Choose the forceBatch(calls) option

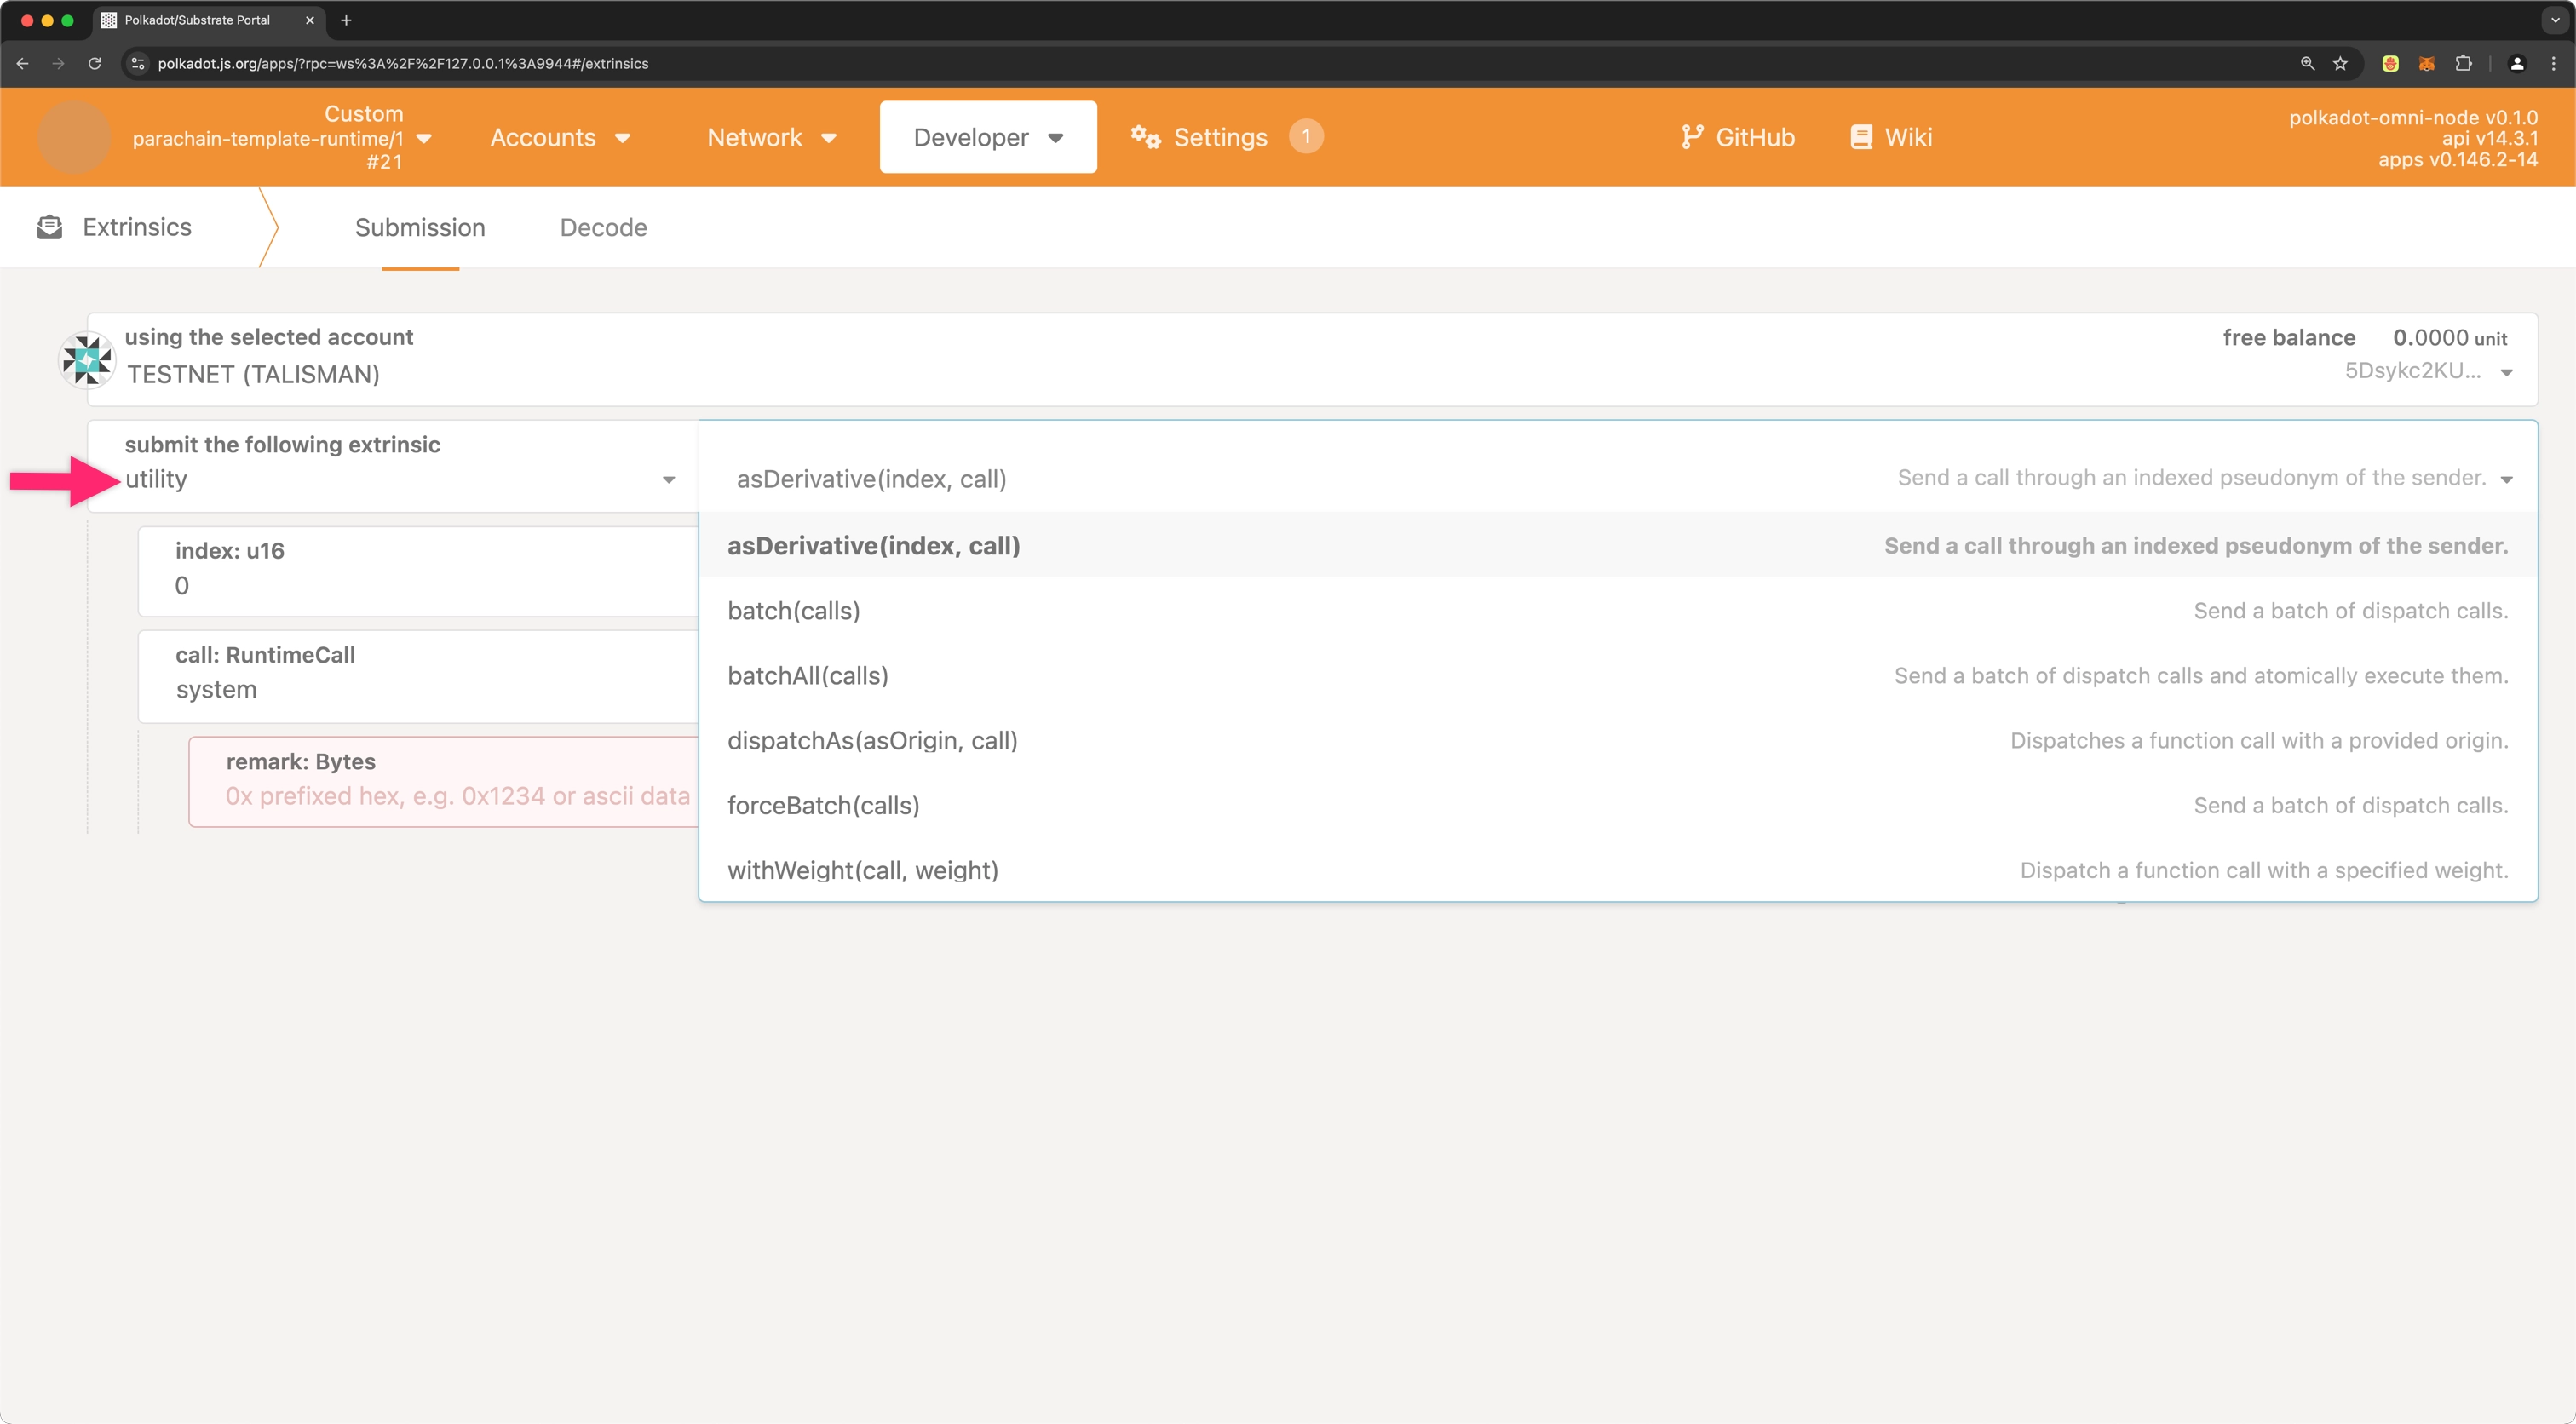[x=823, y=806]
